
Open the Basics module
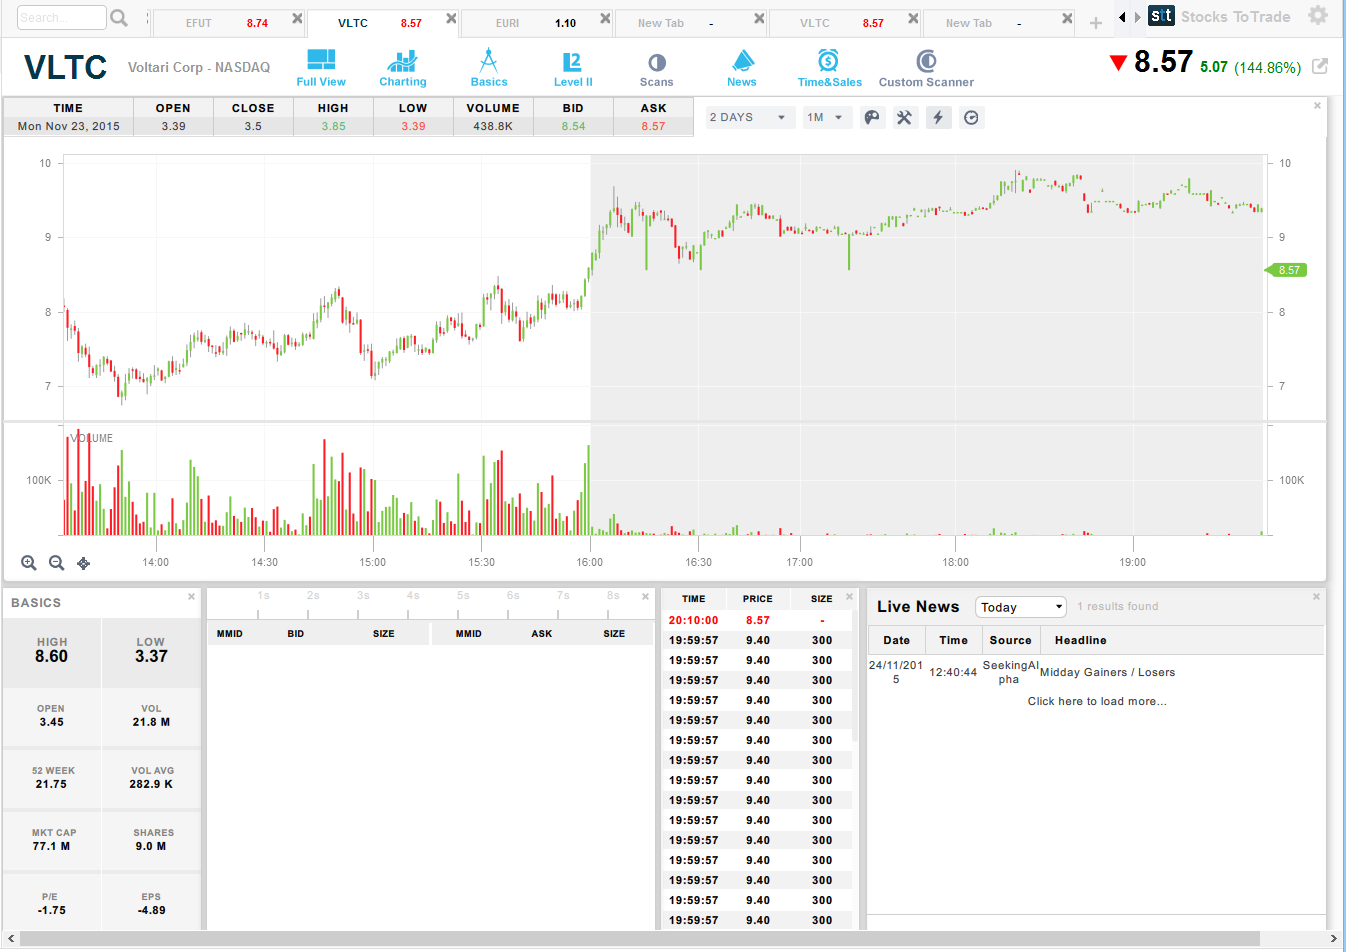489,68
